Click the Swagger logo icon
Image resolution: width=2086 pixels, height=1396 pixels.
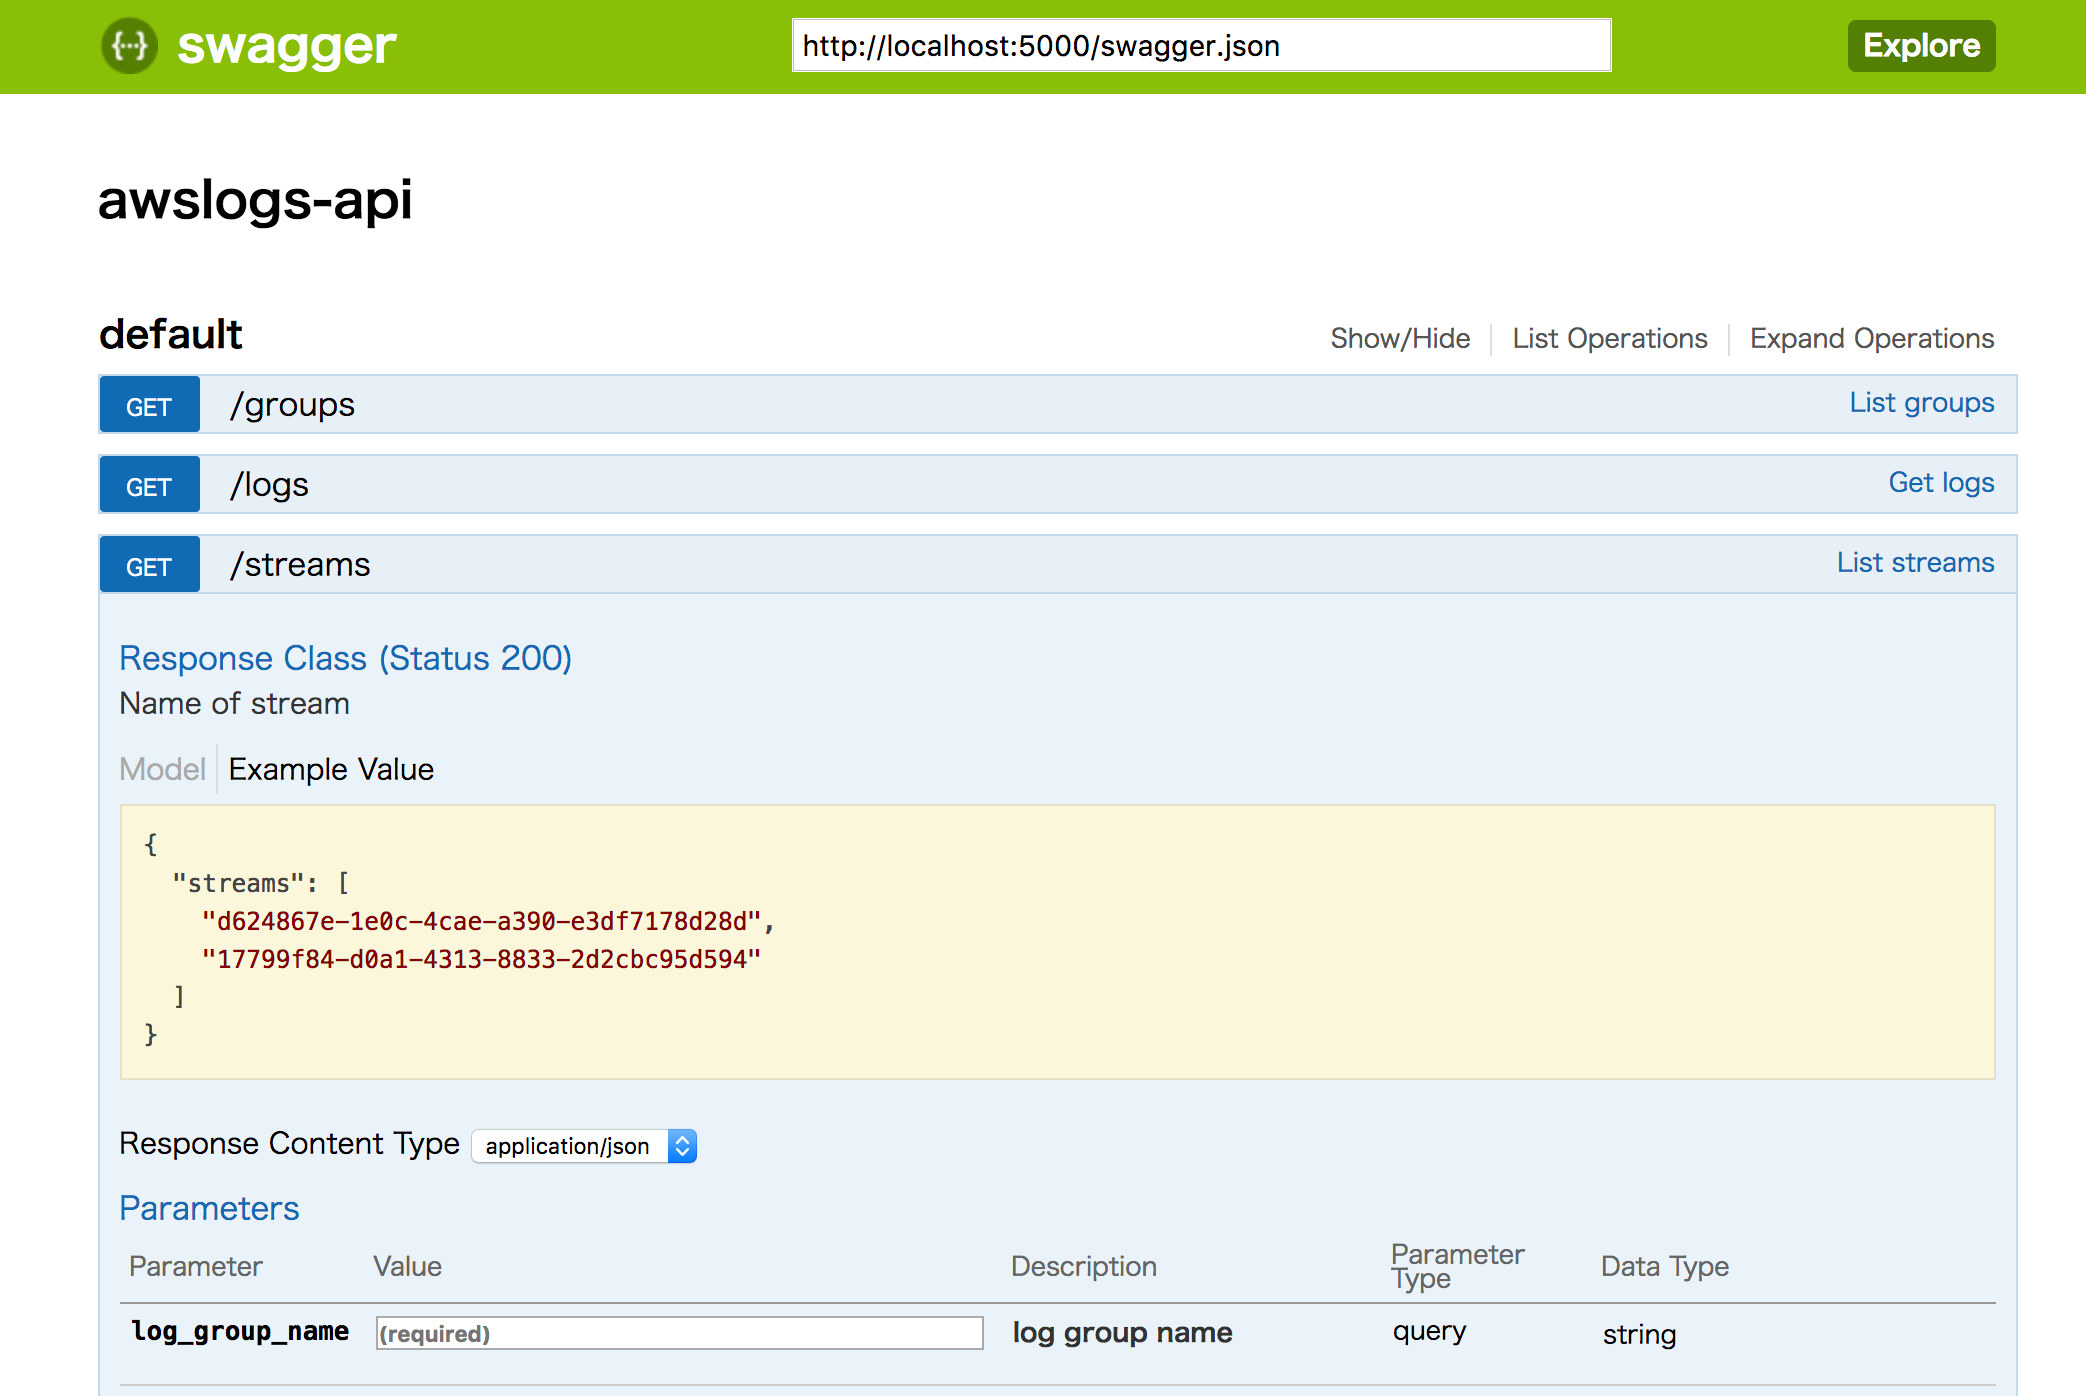point(129,46)
